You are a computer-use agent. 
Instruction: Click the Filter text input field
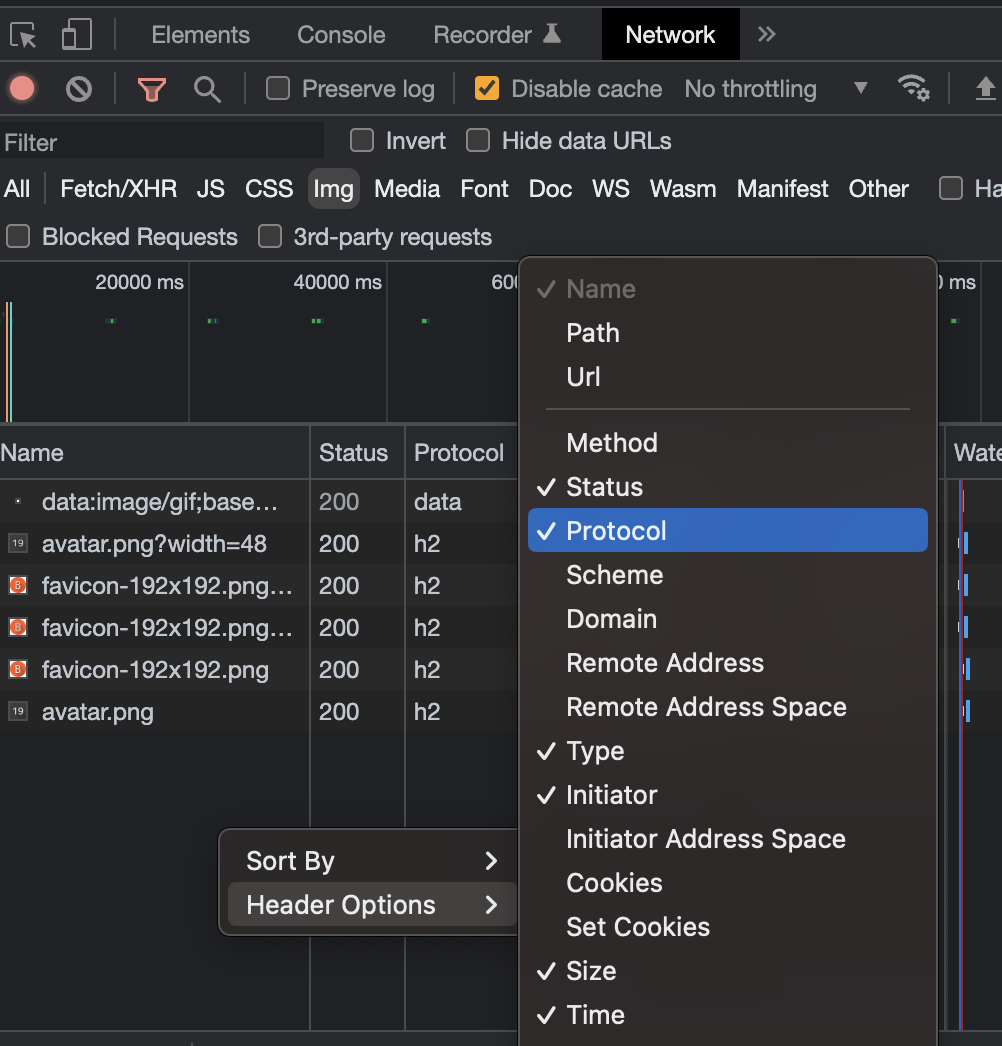(160, 142)
